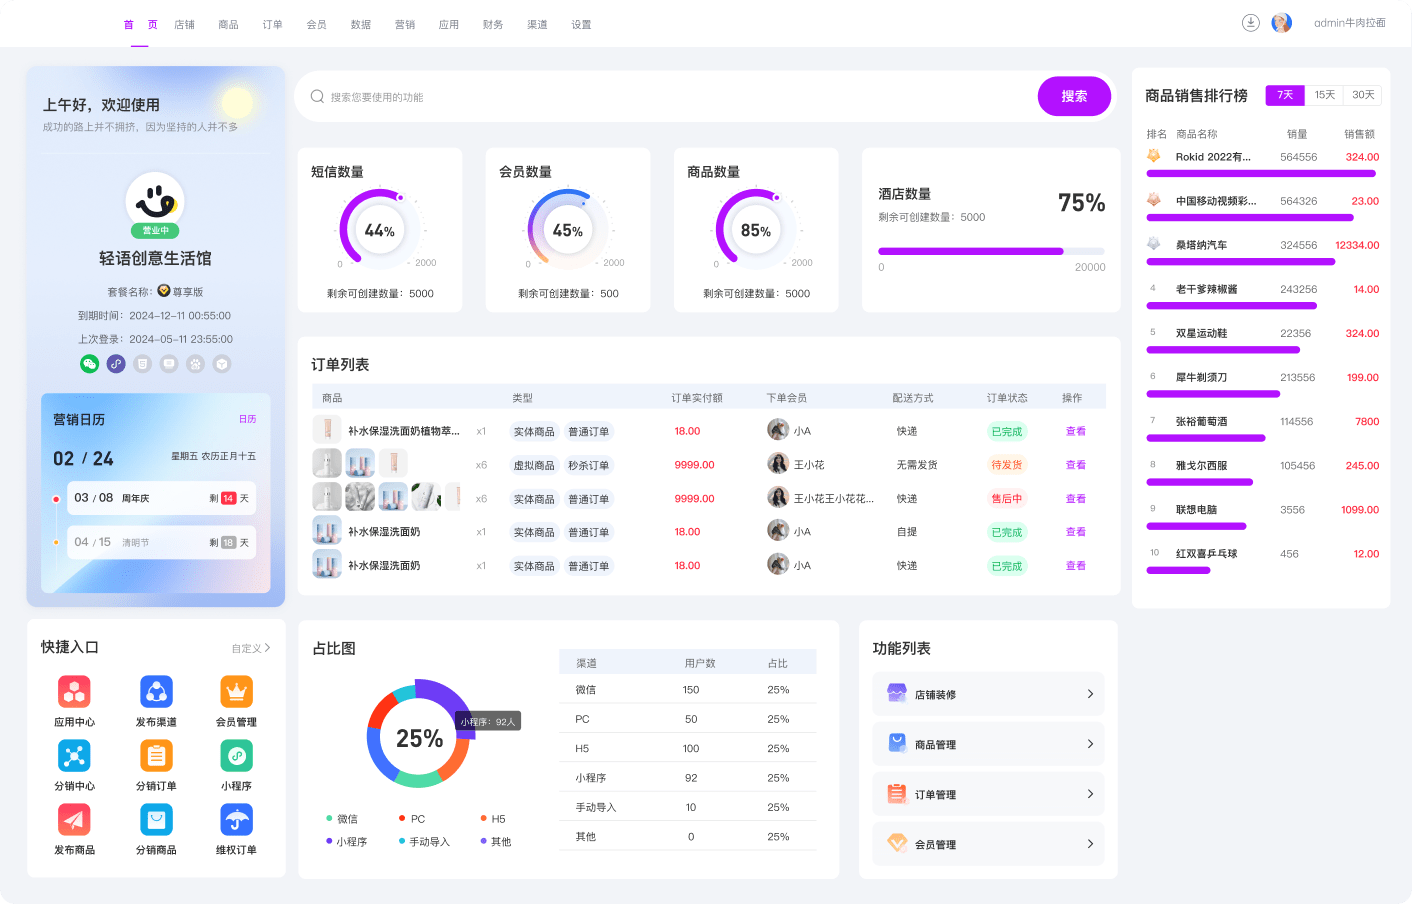This screenshot has width=1412, height=904.
Task: Click the 发布渠道 quick entry icon
Action: pos(156,692)
